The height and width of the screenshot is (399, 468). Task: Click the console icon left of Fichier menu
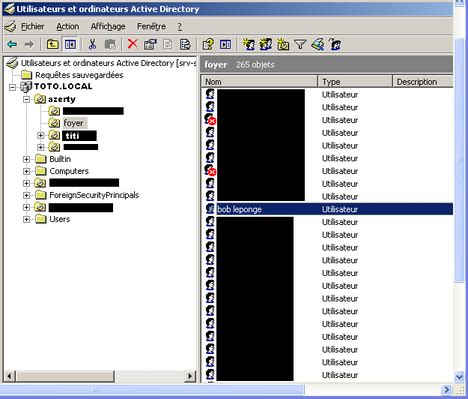tap(10, 26)
